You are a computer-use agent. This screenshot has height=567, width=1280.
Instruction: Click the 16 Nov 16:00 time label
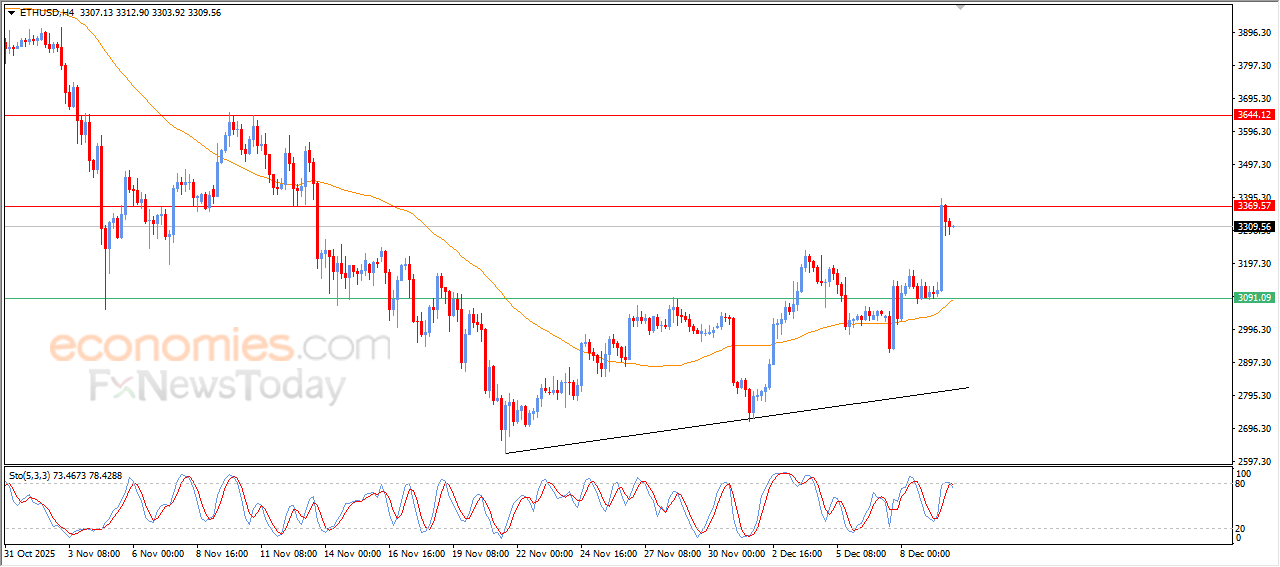click(416, 552)
